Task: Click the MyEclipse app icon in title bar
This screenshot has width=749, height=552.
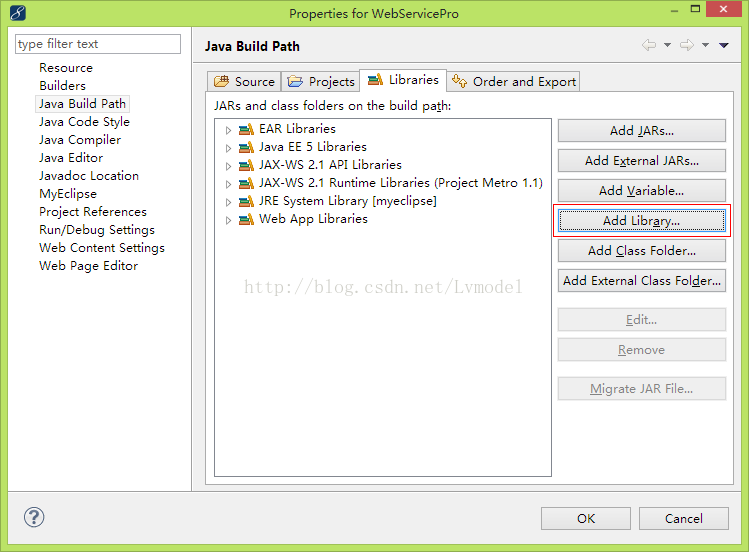Action: coord(18,13)
